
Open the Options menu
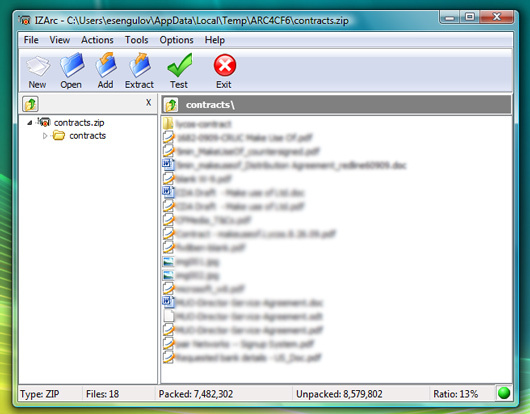(176, 40)
